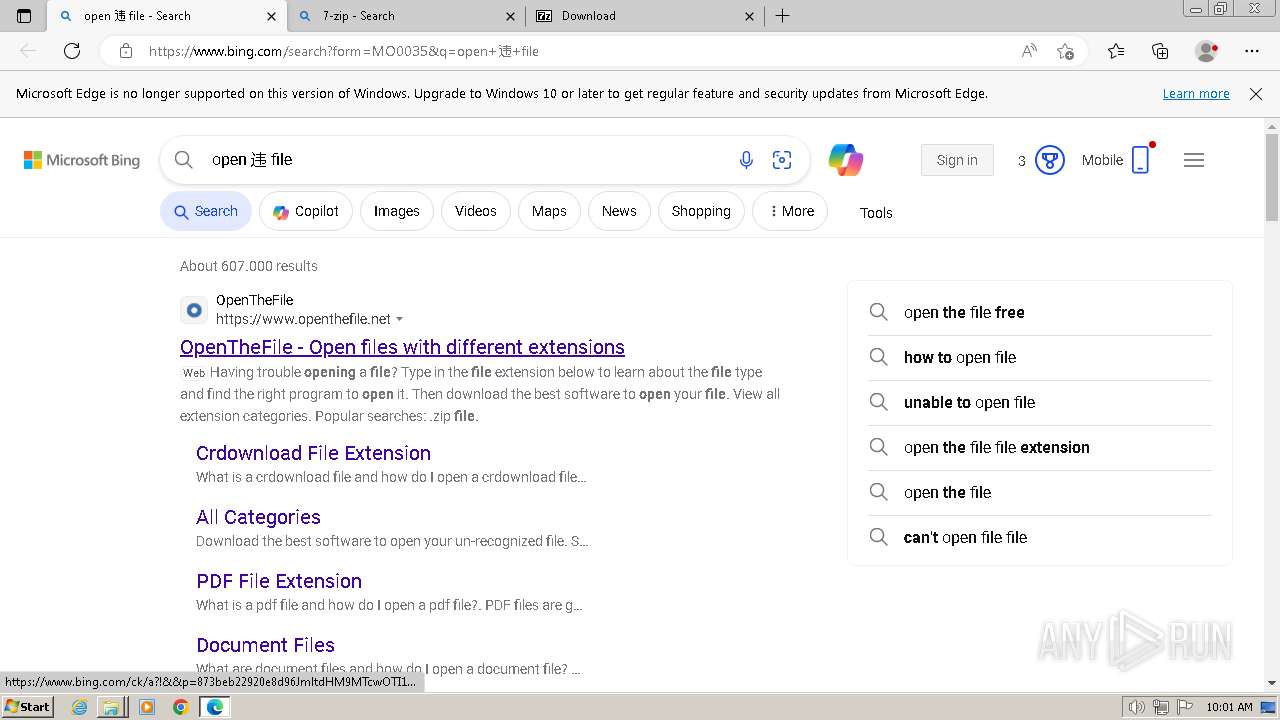Image resolution: width=1280 pixels, height=720 pixels.
Task: Open the media player taskbar icon
Action: (x=147, y=707)
